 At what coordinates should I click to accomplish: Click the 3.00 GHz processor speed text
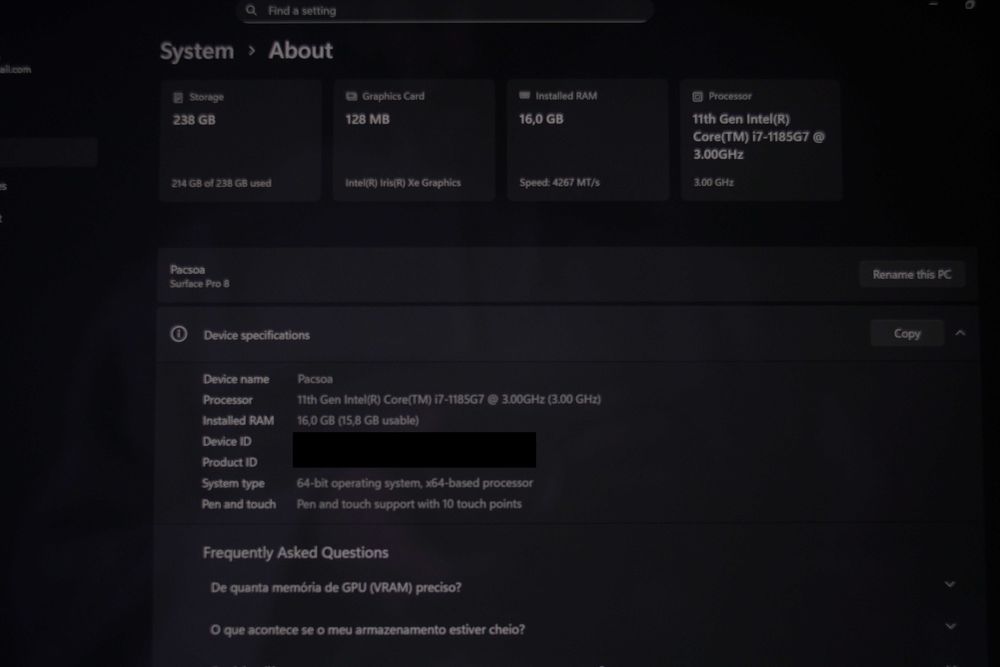coord(713,182)
